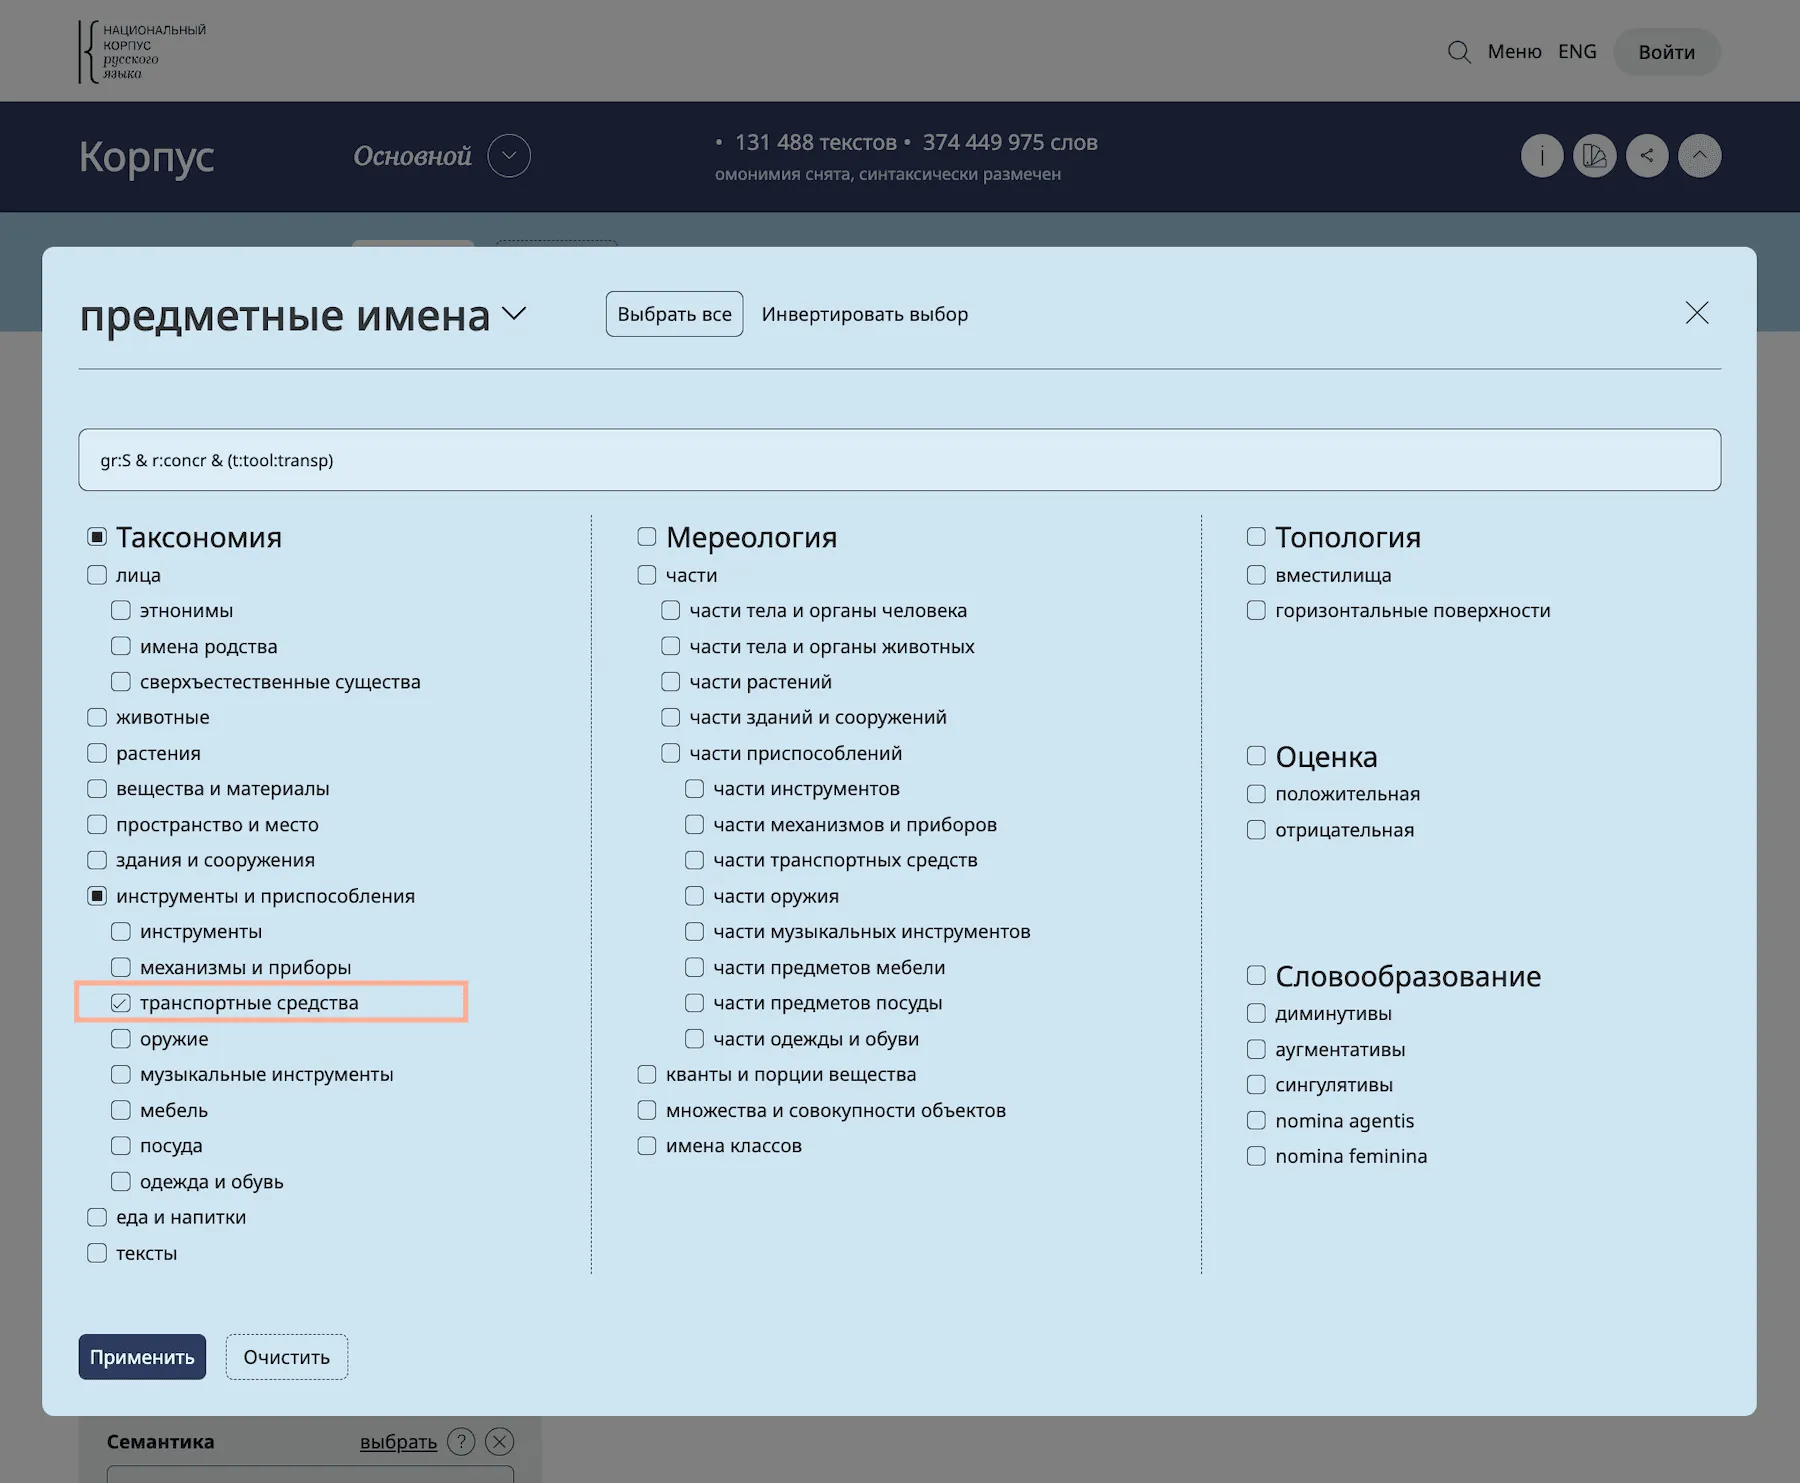1800x1483 pixels.
Task: Collapse the corpus panel with the up-arrow icon
Action: click(x=1699, y=156)
